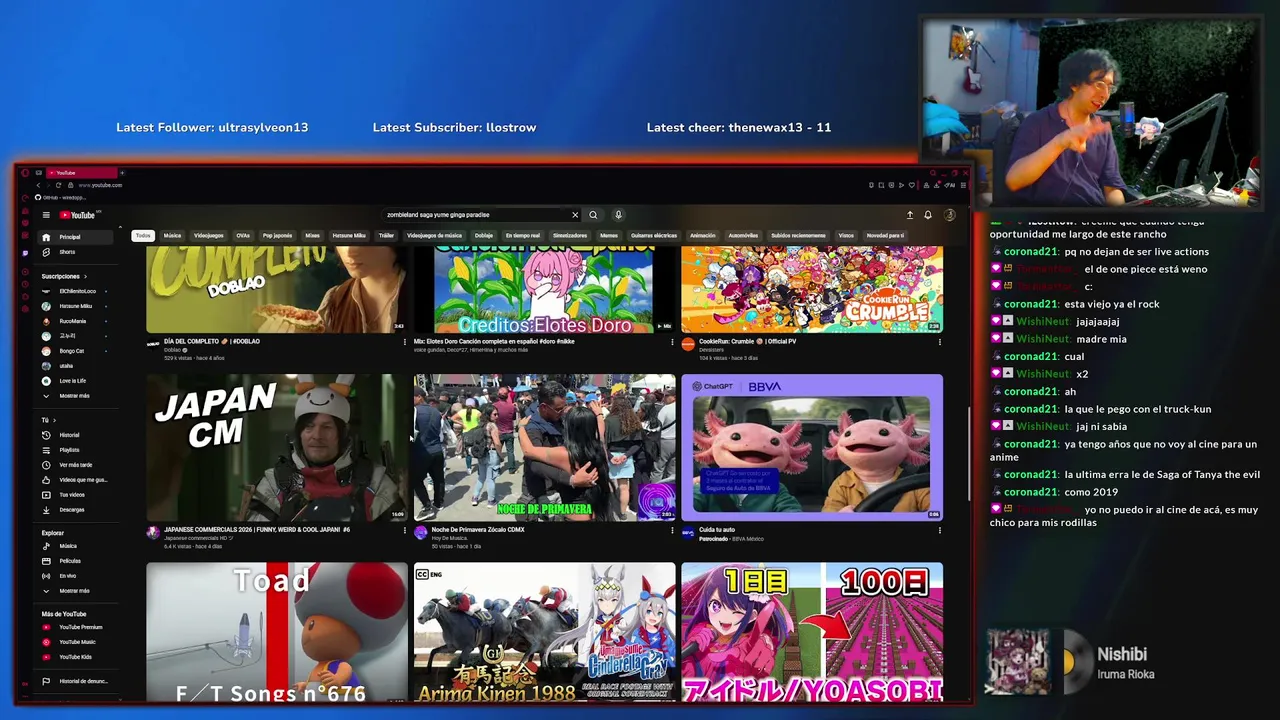The width and height of the screenshot is (1280, 720).
Task: Open options for JAPANESE COMMERCIALS 2026 video
Action: click(x=405, y=530)
